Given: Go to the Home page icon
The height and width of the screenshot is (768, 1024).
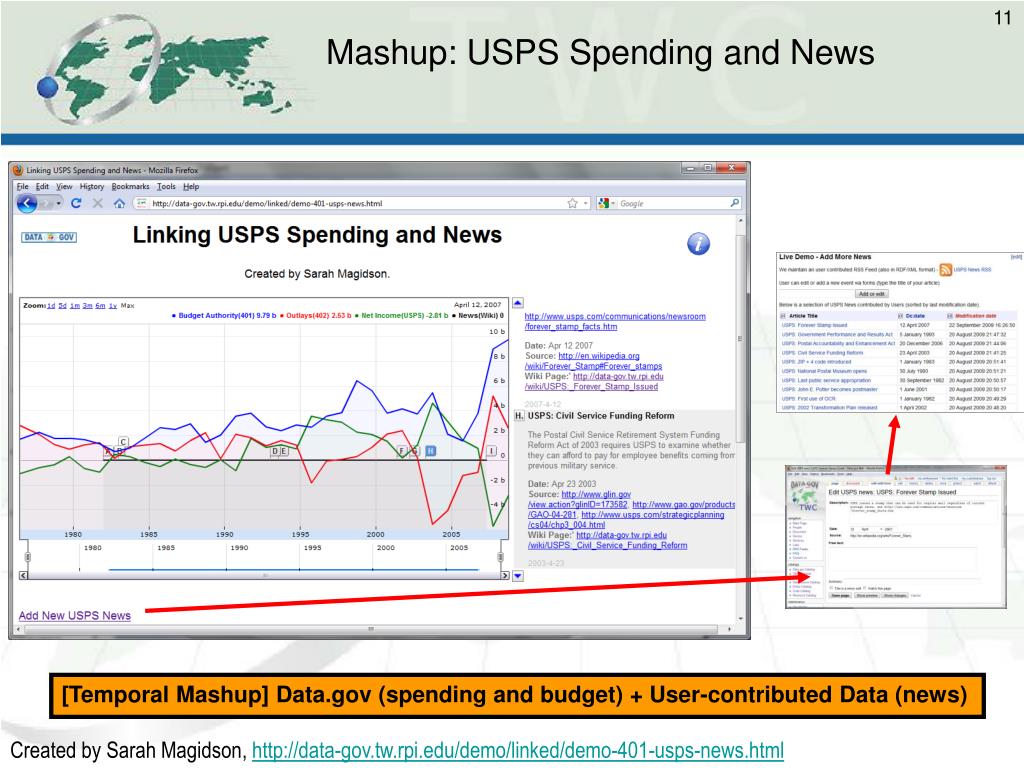Looking at the screenshot, I should pos(119,203).
